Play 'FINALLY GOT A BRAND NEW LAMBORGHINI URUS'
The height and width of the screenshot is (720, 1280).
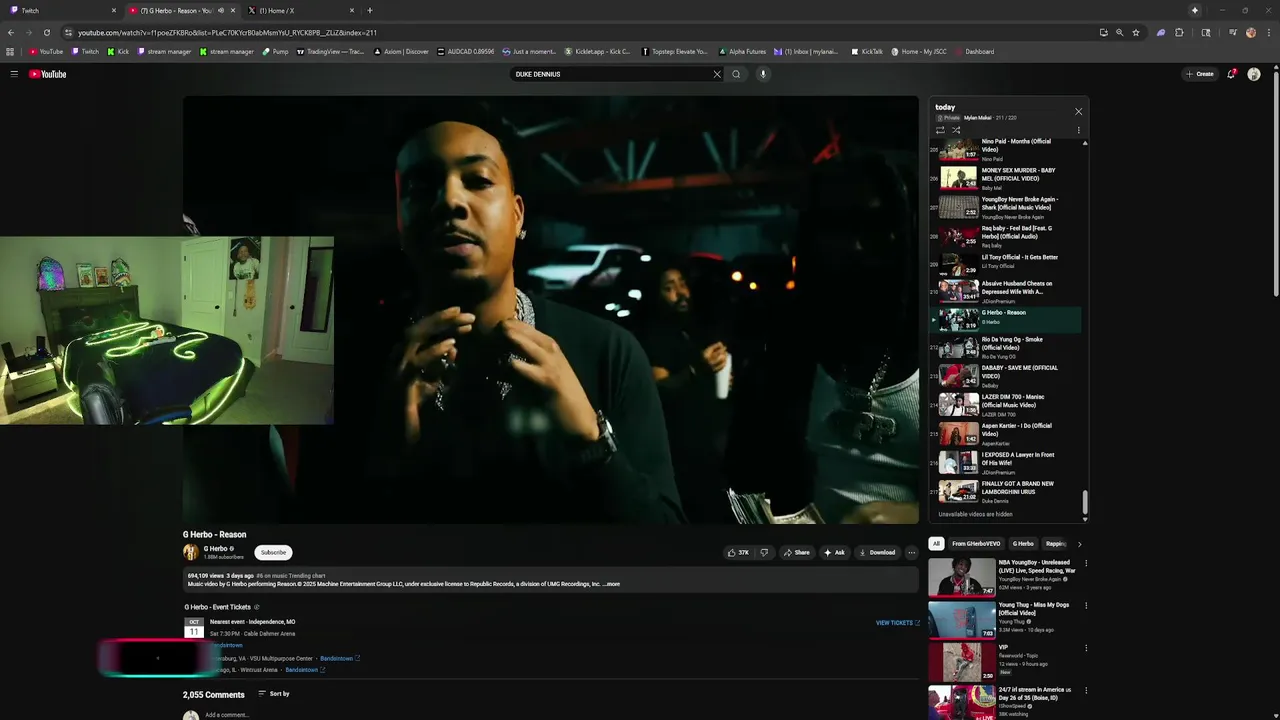1005,491
